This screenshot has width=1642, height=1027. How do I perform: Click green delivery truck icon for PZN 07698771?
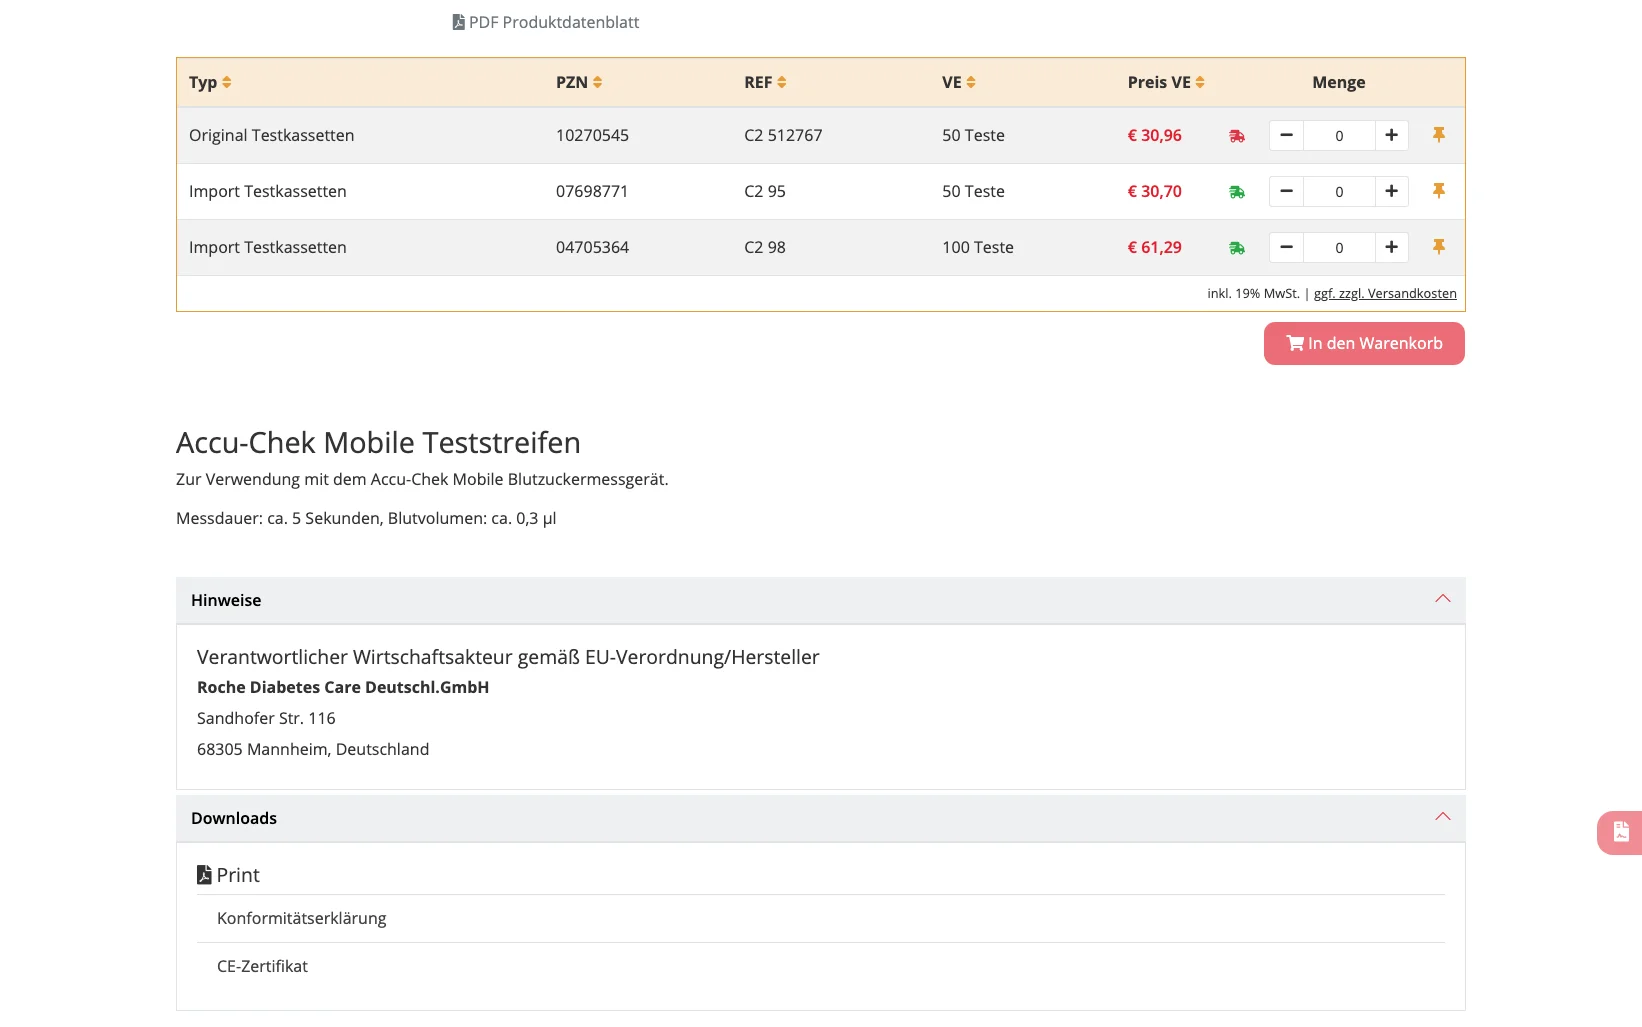point(1237,192)
